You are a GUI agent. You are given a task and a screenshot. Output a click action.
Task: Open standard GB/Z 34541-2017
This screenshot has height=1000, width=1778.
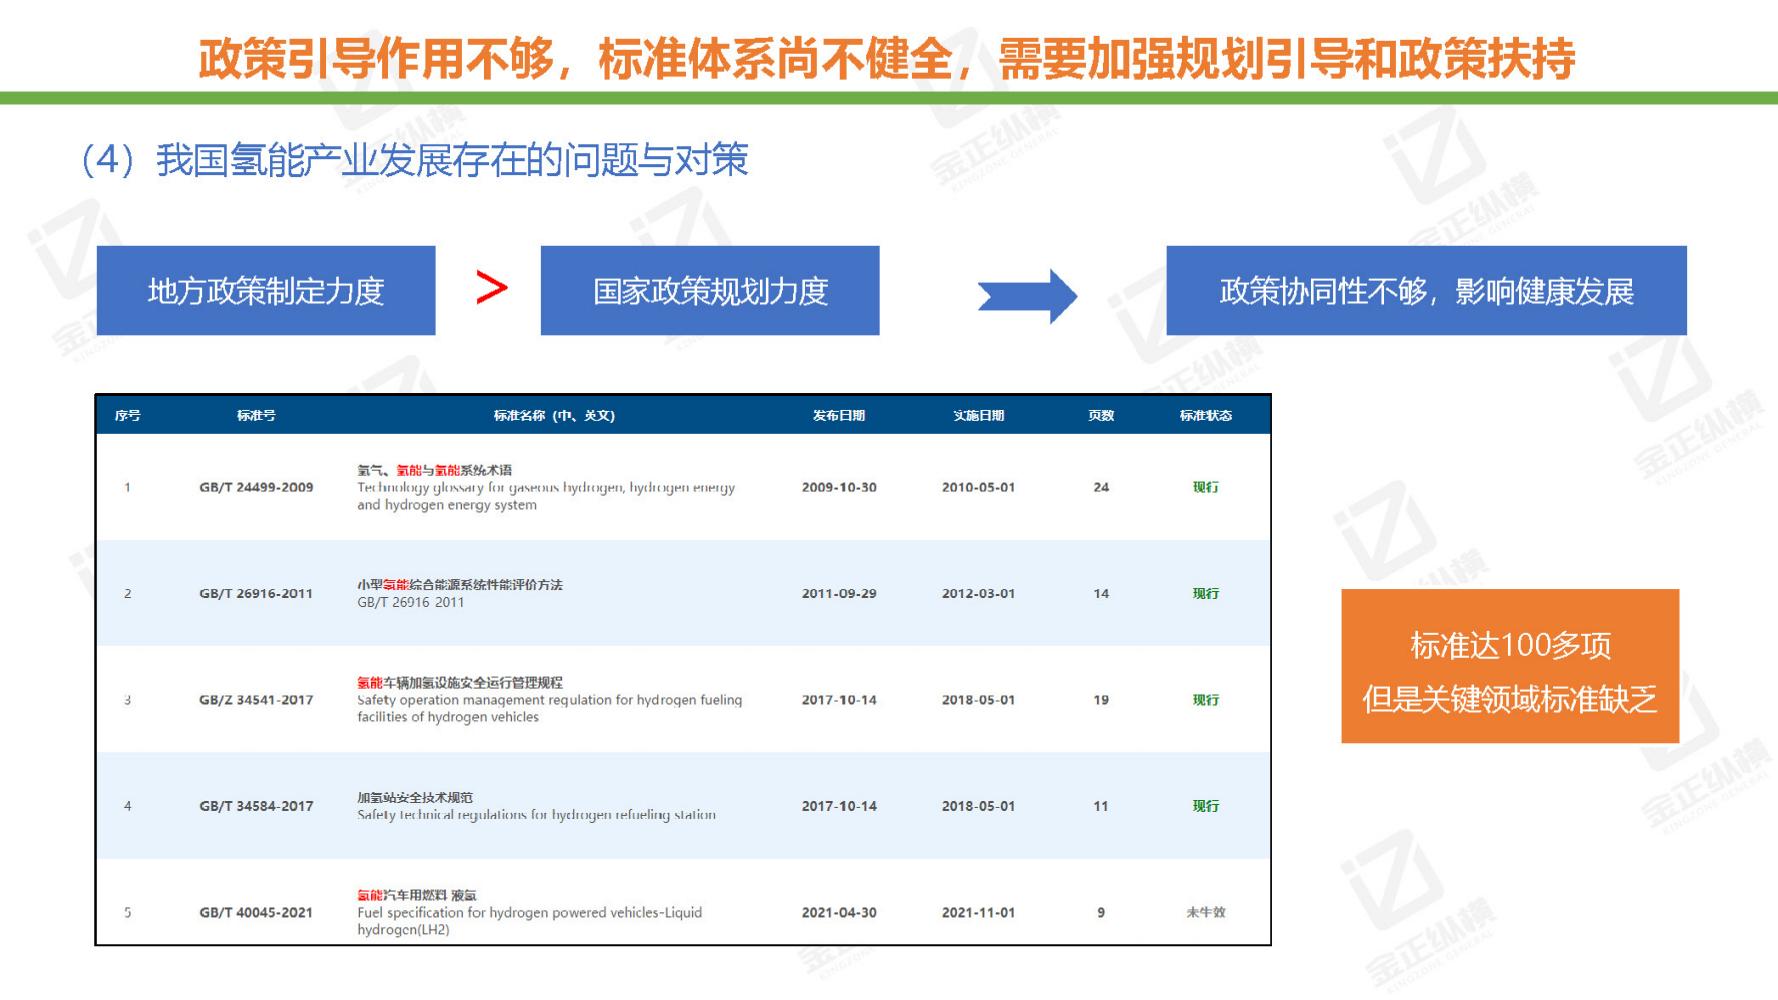(x=257, y=700)
